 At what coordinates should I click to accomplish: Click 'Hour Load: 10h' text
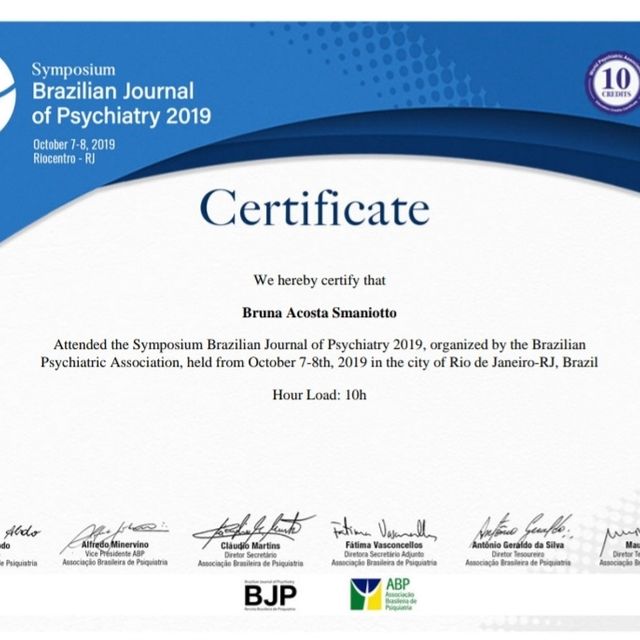coord(319,395)
